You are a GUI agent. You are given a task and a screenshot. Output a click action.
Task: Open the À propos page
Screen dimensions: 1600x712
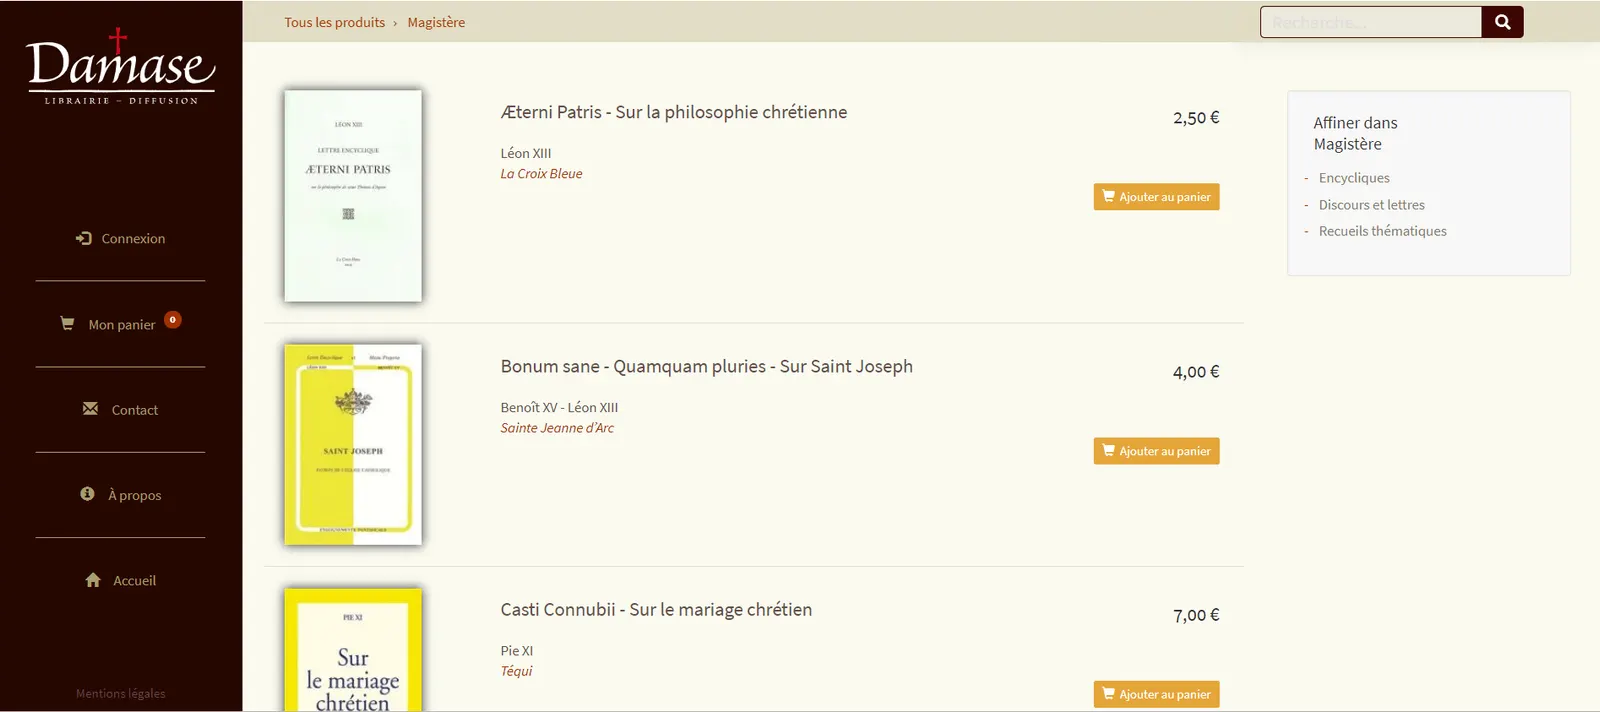120,495
